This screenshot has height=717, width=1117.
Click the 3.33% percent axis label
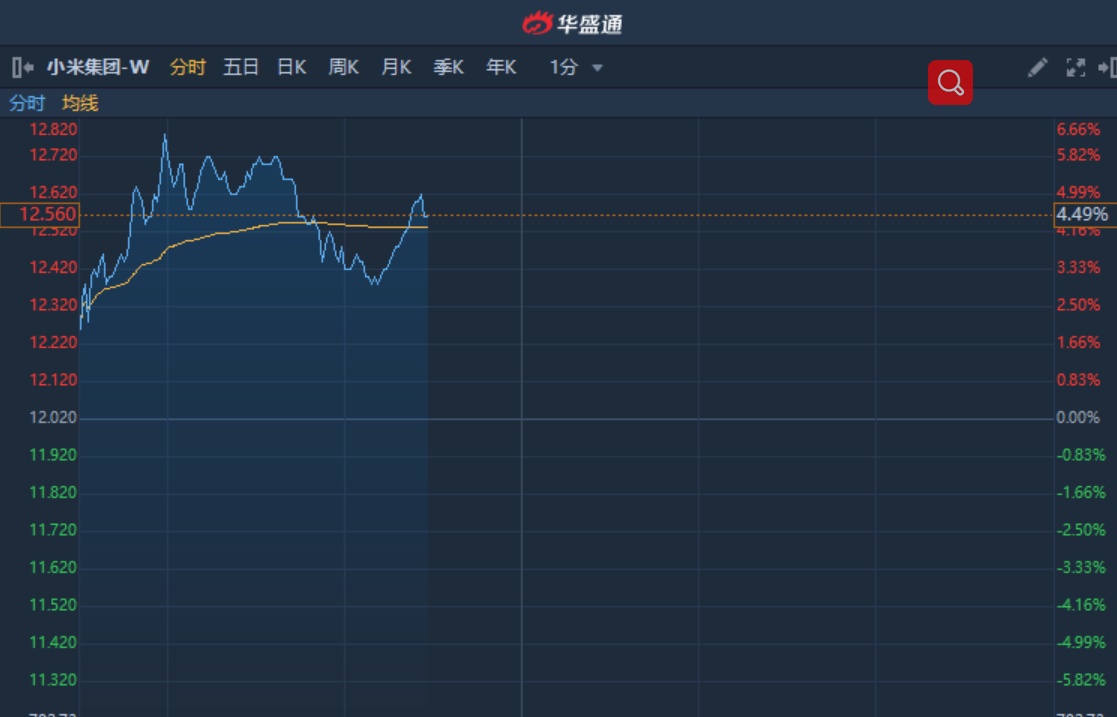click(x=1079, y=267)
